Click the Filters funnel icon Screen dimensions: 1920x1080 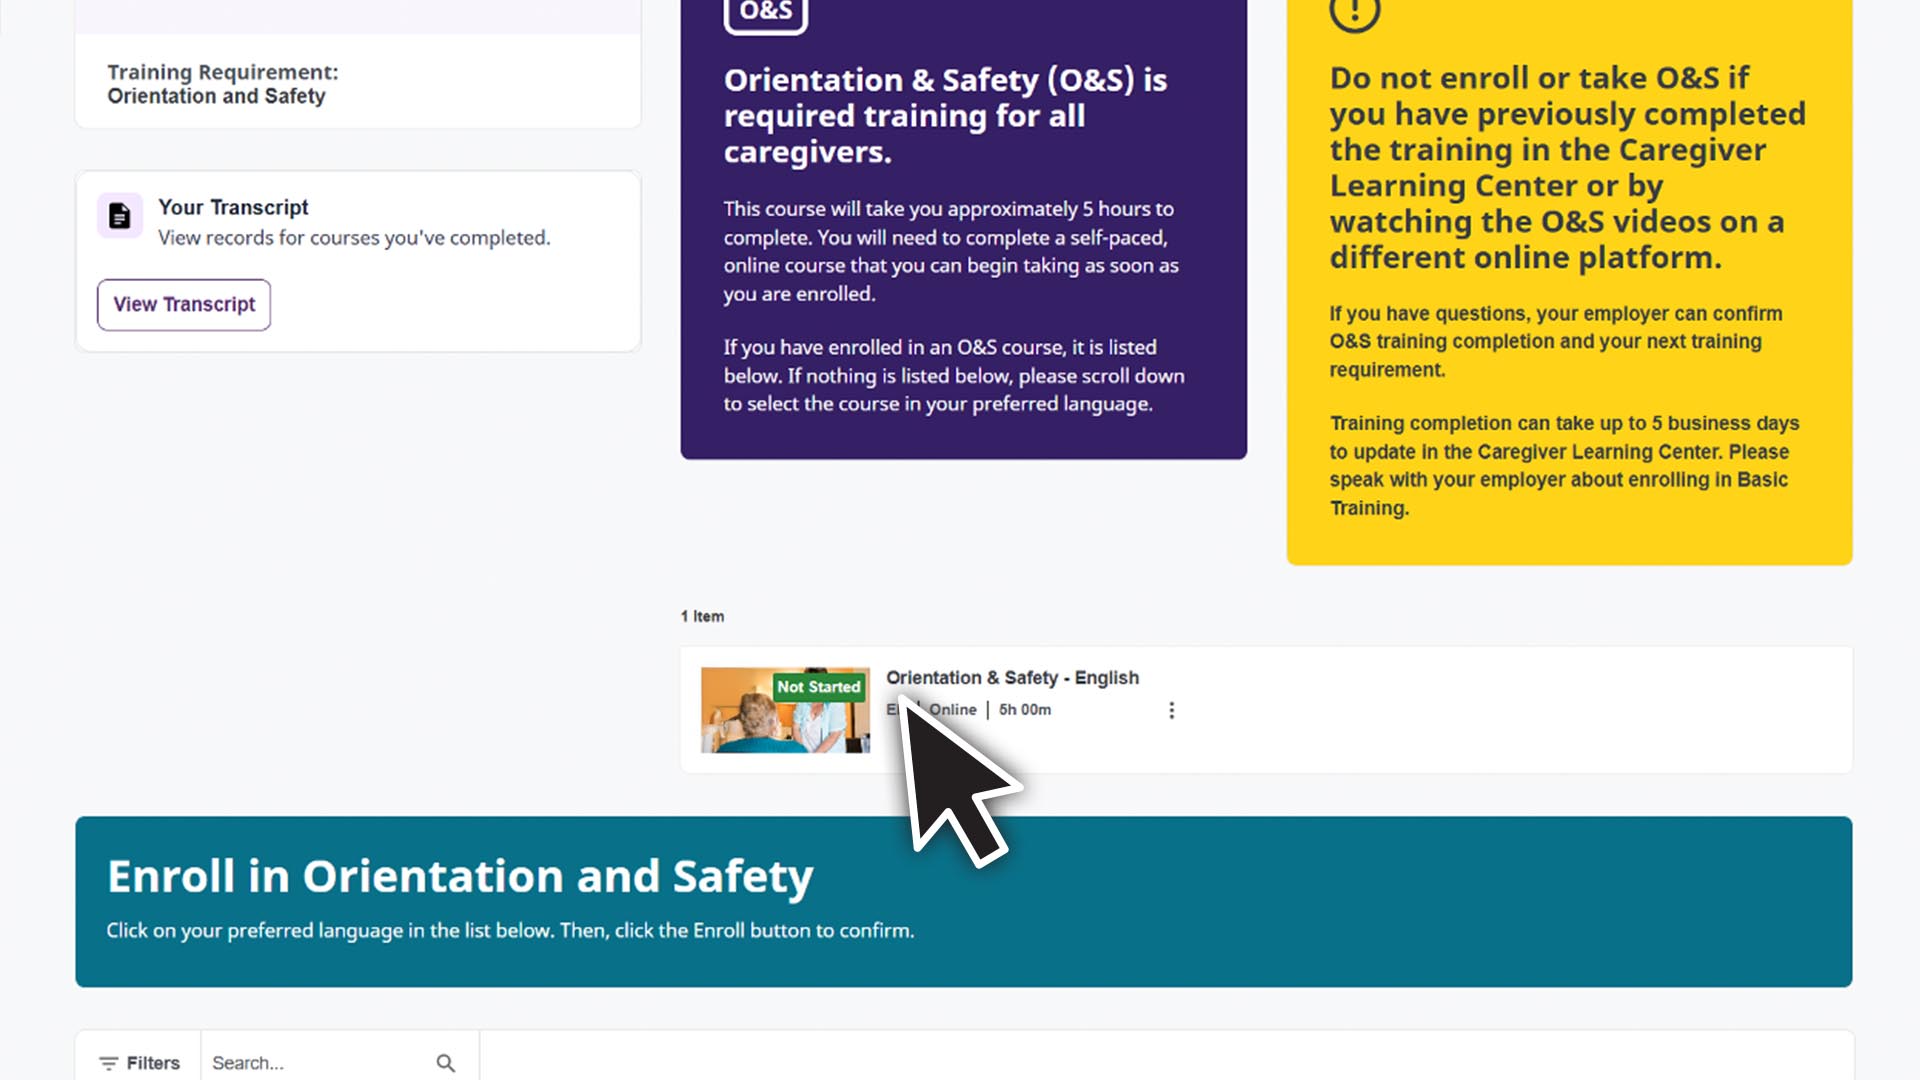[108, 1063]
